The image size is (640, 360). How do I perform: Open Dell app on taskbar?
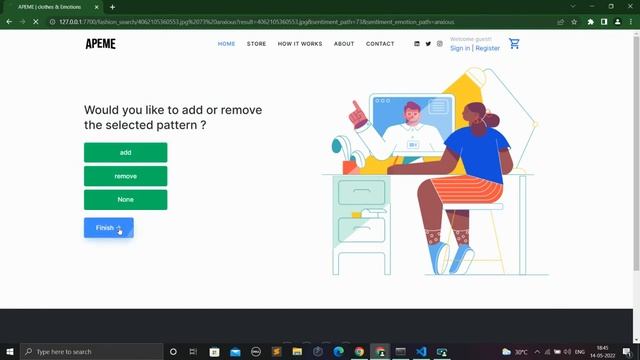point(256,351)
